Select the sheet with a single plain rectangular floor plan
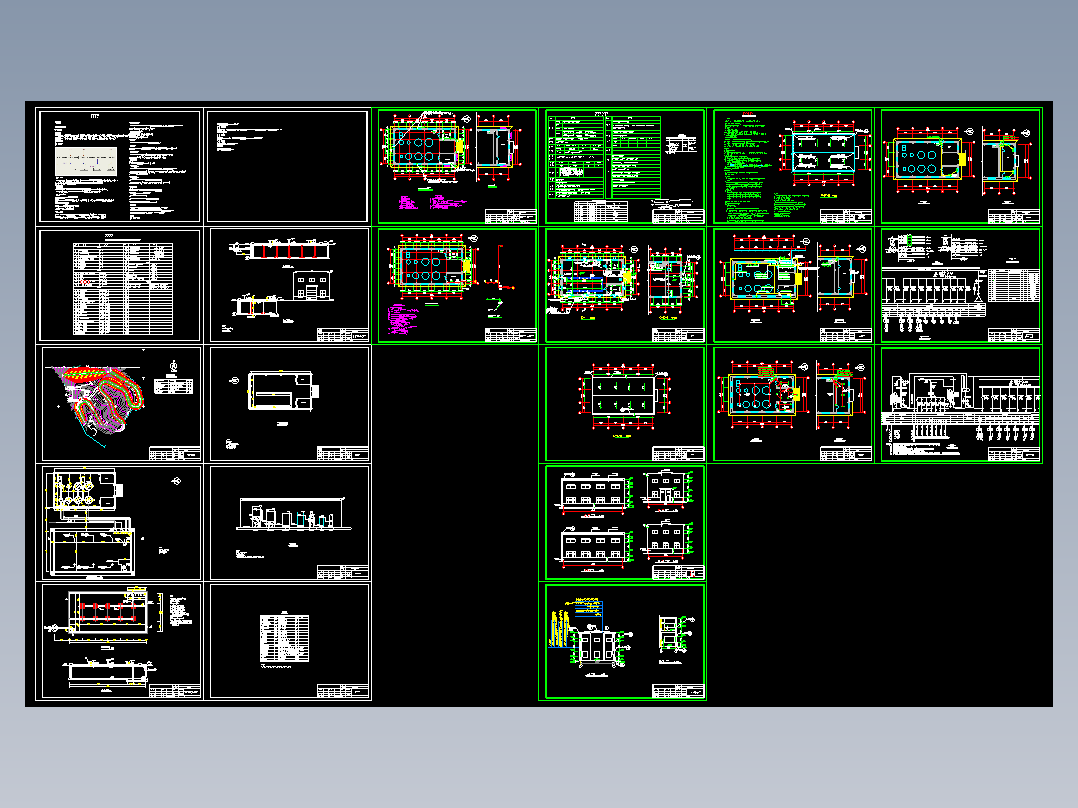1078x808 pixels. 289,404
